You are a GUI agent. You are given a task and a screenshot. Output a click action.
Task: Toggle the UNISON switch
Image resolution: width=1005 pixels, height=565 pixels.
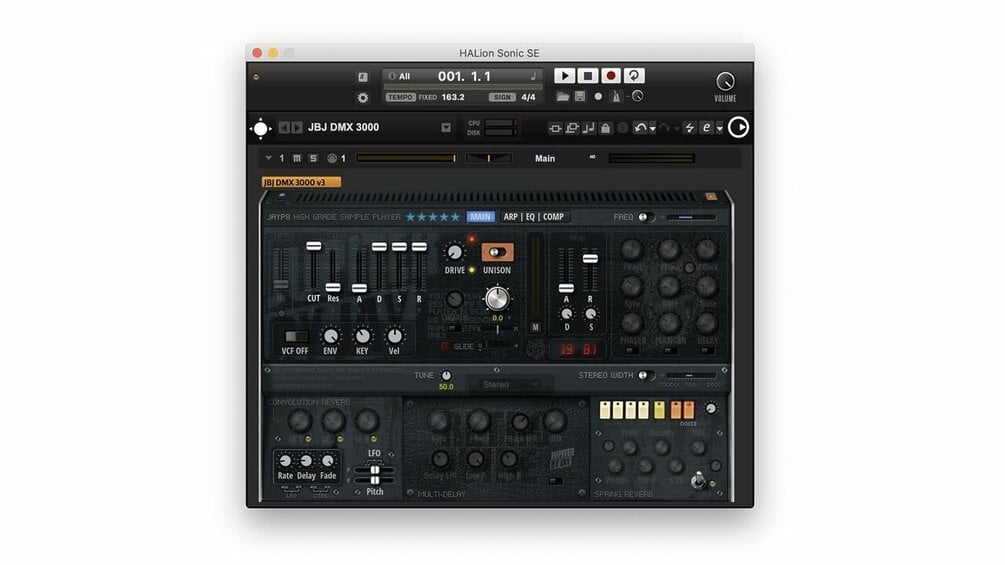(x=497, y=252)
